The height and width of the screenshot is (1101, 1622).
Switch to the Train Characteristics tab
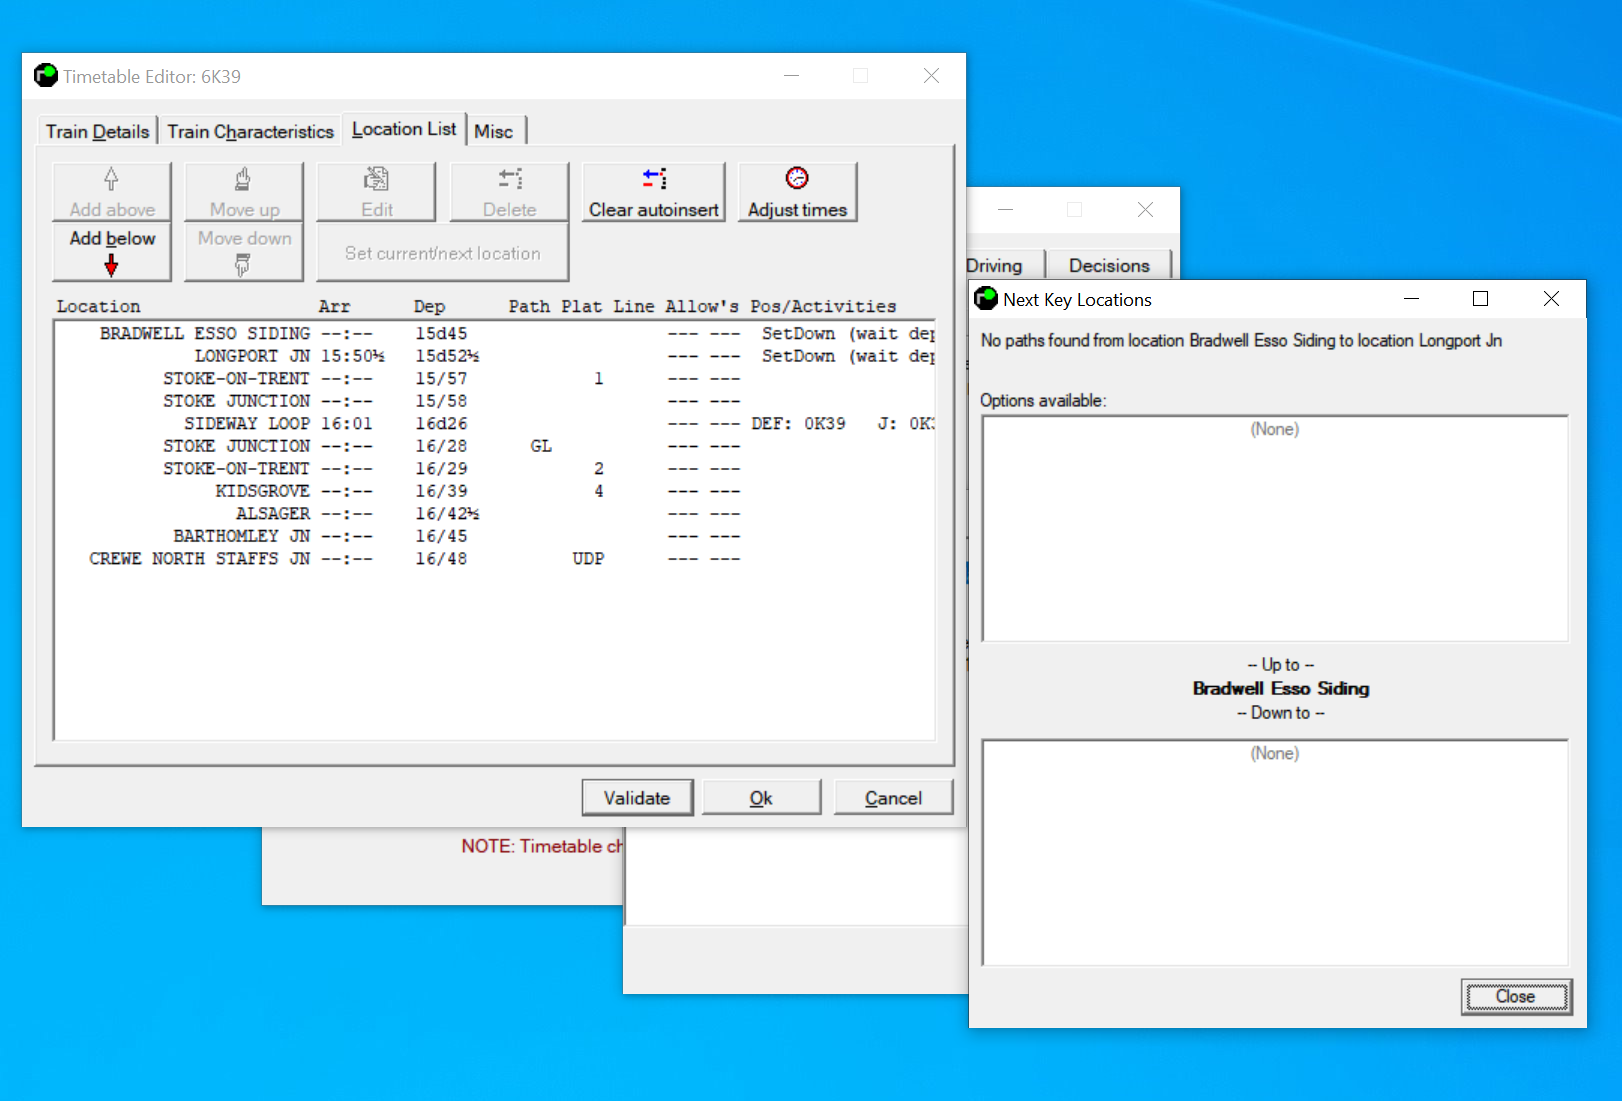coord(250,131)
